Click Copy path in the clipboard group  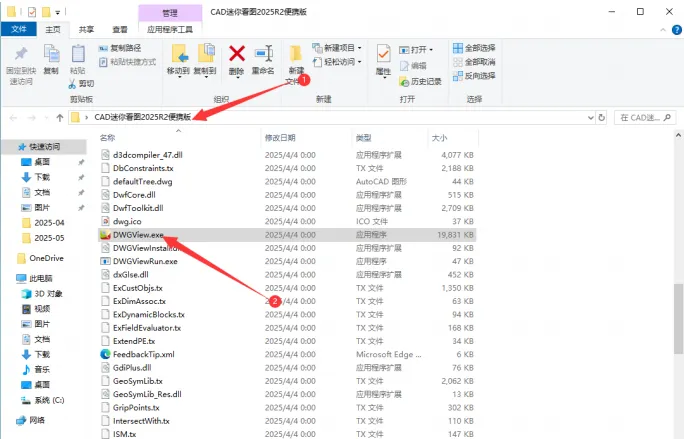tap(120, 48)
